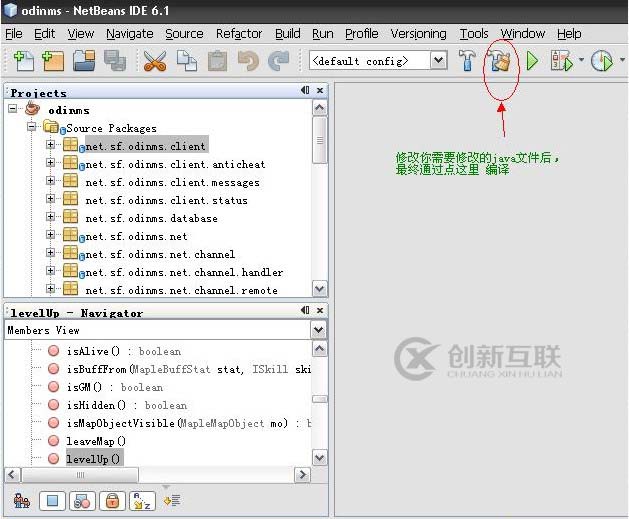This screenshot has width=629, height=519.
Task: Click the Paste clipboard icon
Action: pyautogui.click(x=217, y=61)
